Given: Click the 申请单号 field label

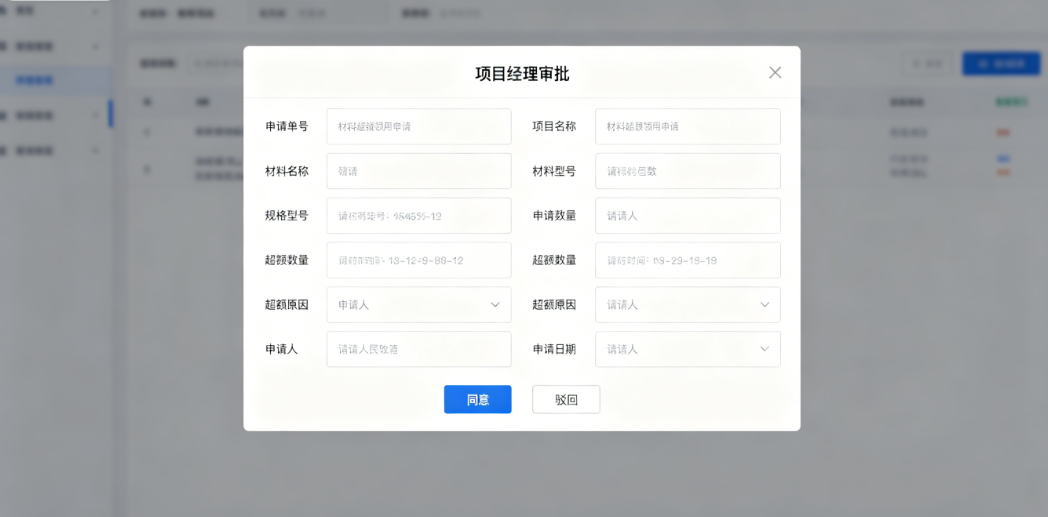Looking at the screenshot, I should (x=287, y=126).
